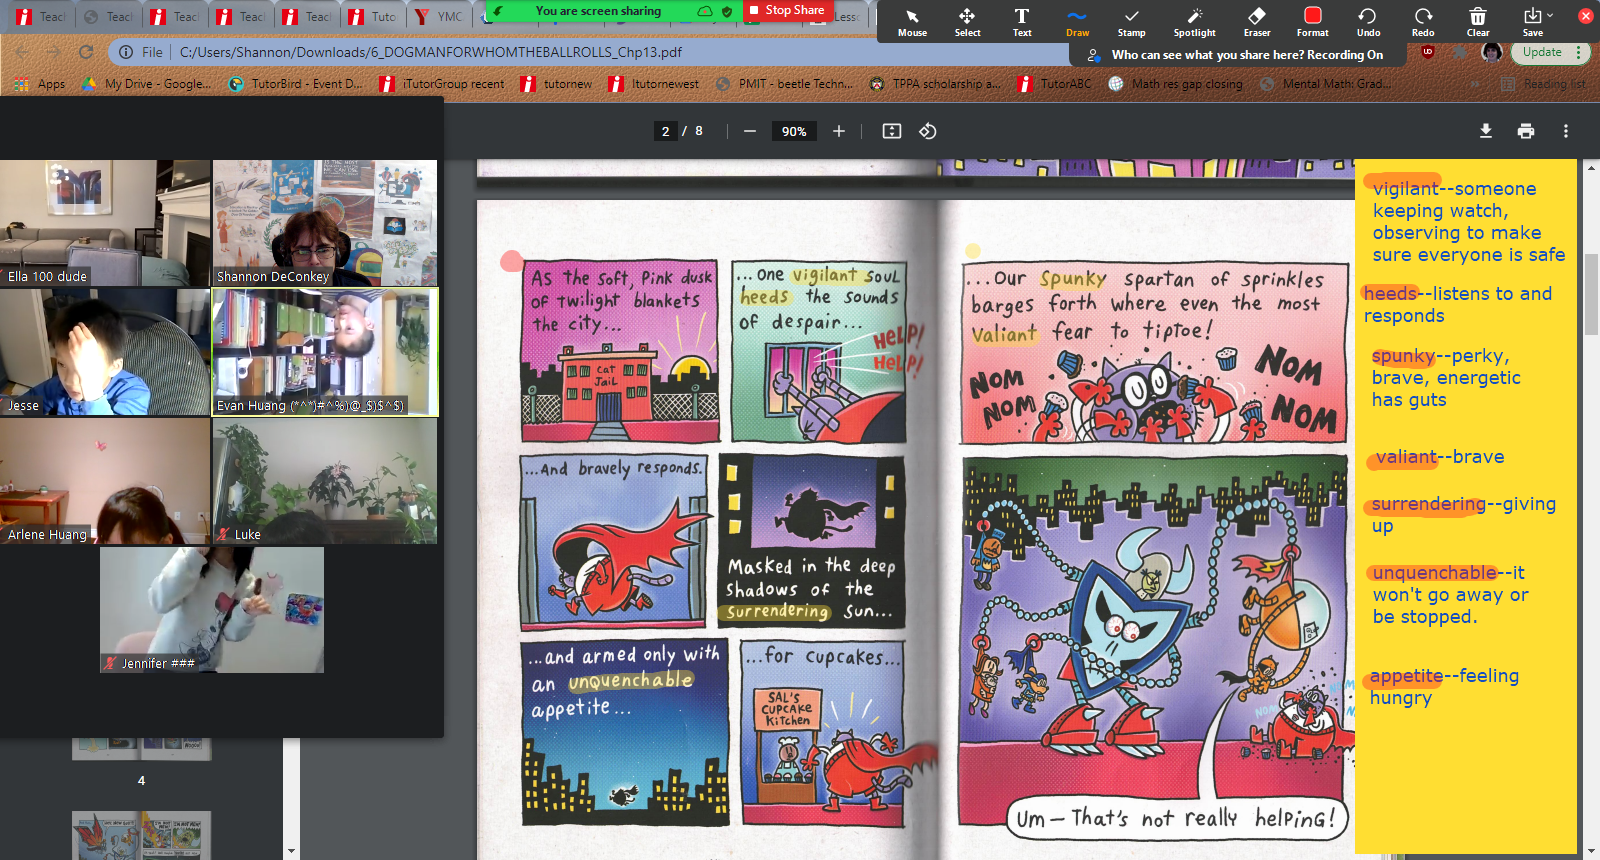This screenshot has width=1600, height=860.
Task: Select Luke's video tile
Action: pyautogui.click(x=325, y=481)
